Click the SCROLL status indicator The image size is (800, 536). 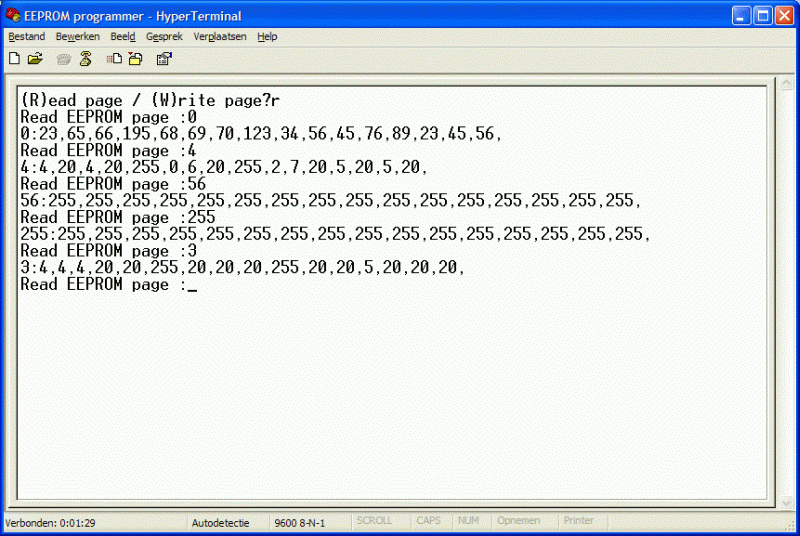point(374,521)
